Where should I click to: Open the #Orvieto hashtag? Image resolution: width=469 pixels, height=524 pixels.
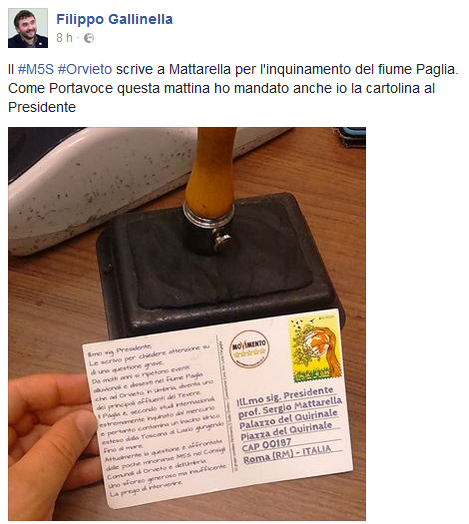click(85, 69)
